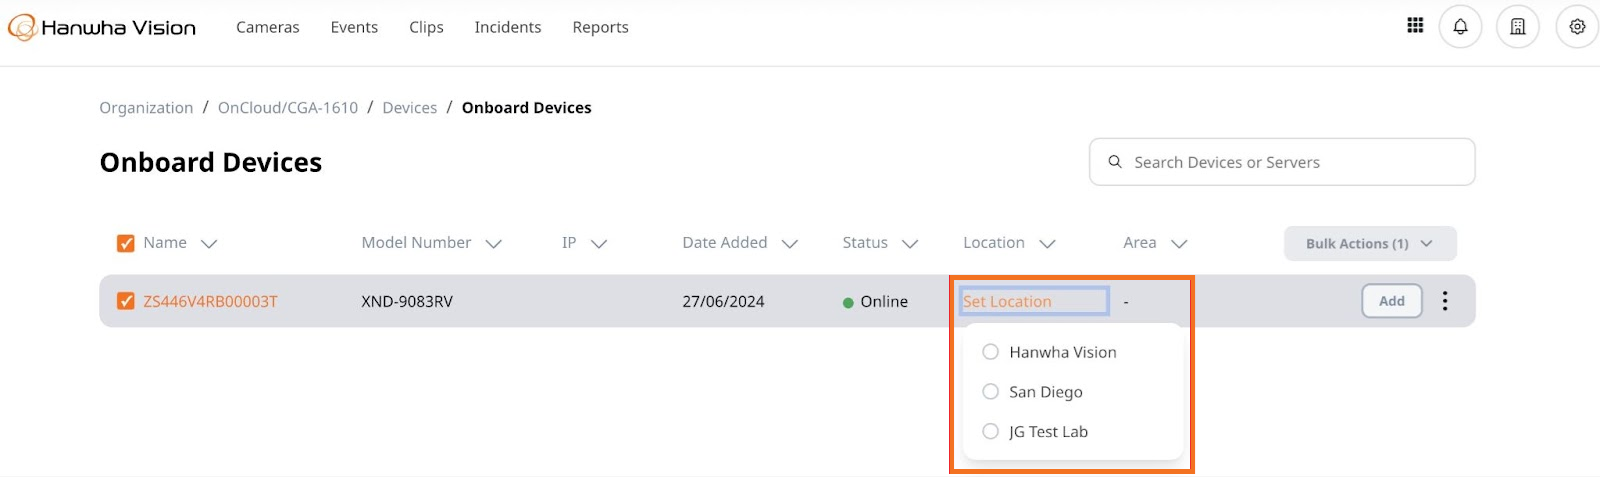The image size is (1600, 477).
Task: Click the green Online status indicator
Action: [x=848, y=302]
